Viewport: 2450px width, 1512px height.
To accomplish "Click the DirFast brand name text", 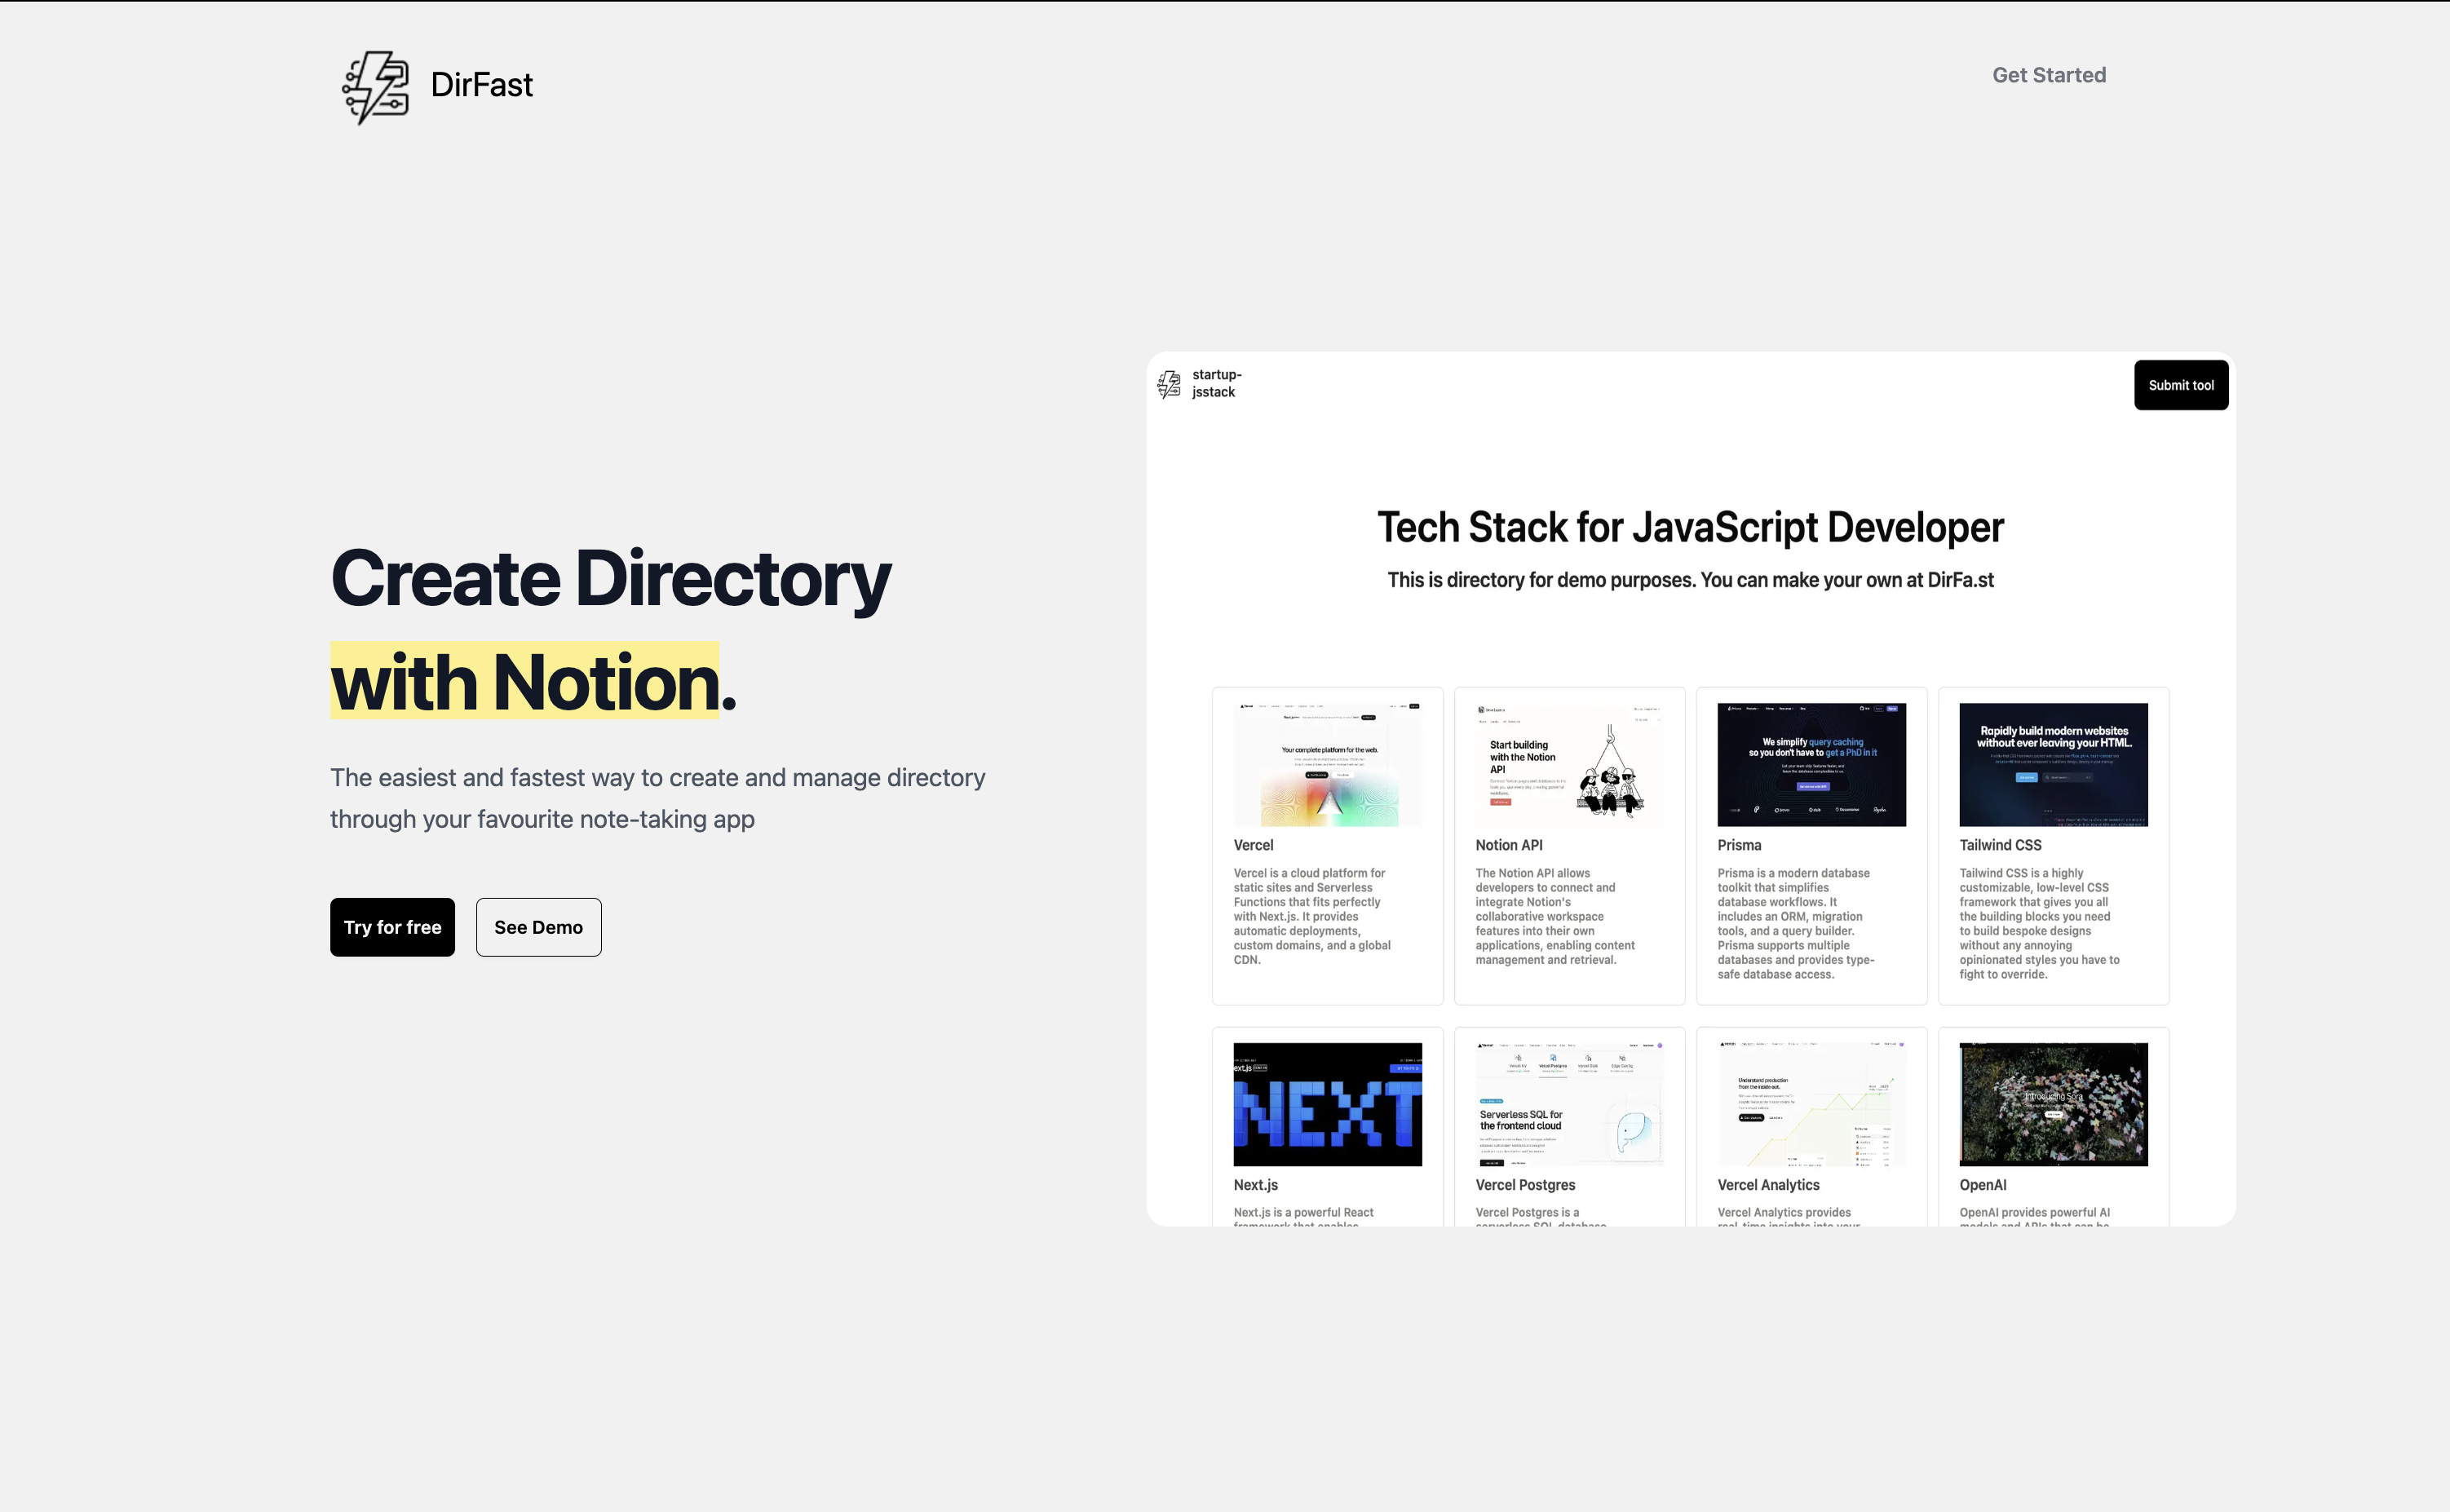I will 481,85.
